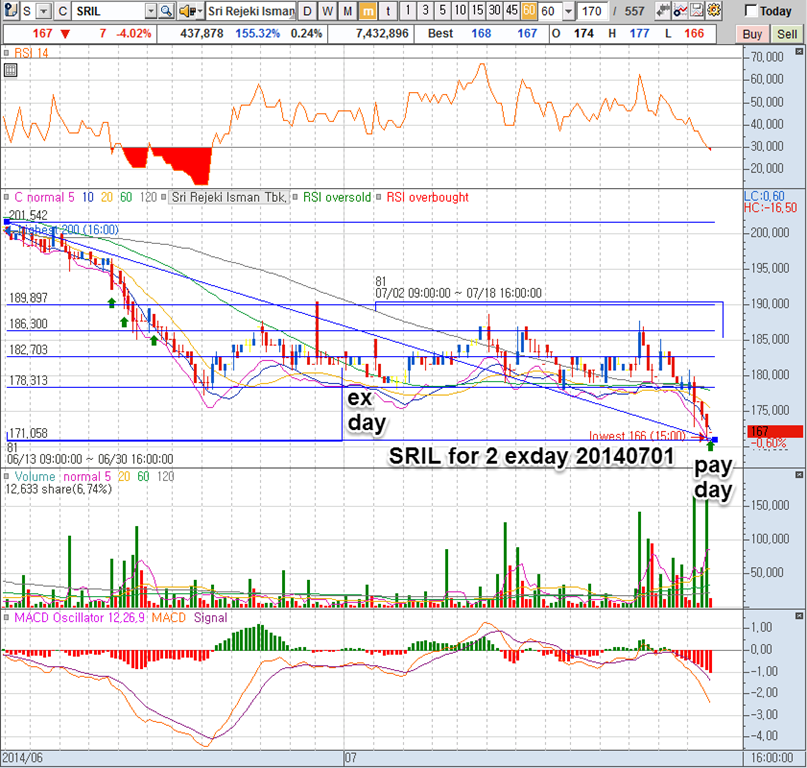Click the LC:0.60 label on price axis
The width and height of the screenshot is (807, 768).
[764, 196]
